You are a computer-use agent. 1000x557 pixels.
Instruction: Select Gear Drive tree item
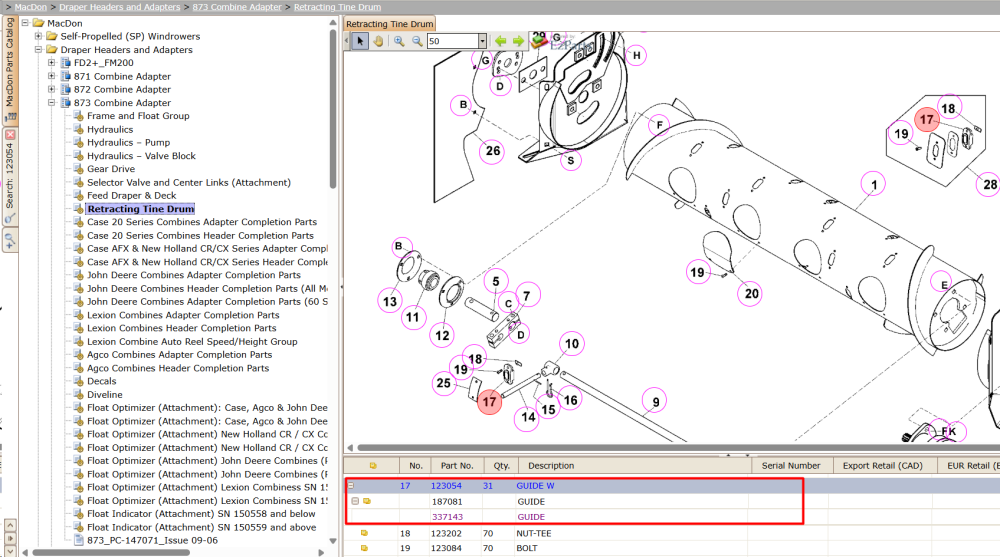(x=111, y=169)
